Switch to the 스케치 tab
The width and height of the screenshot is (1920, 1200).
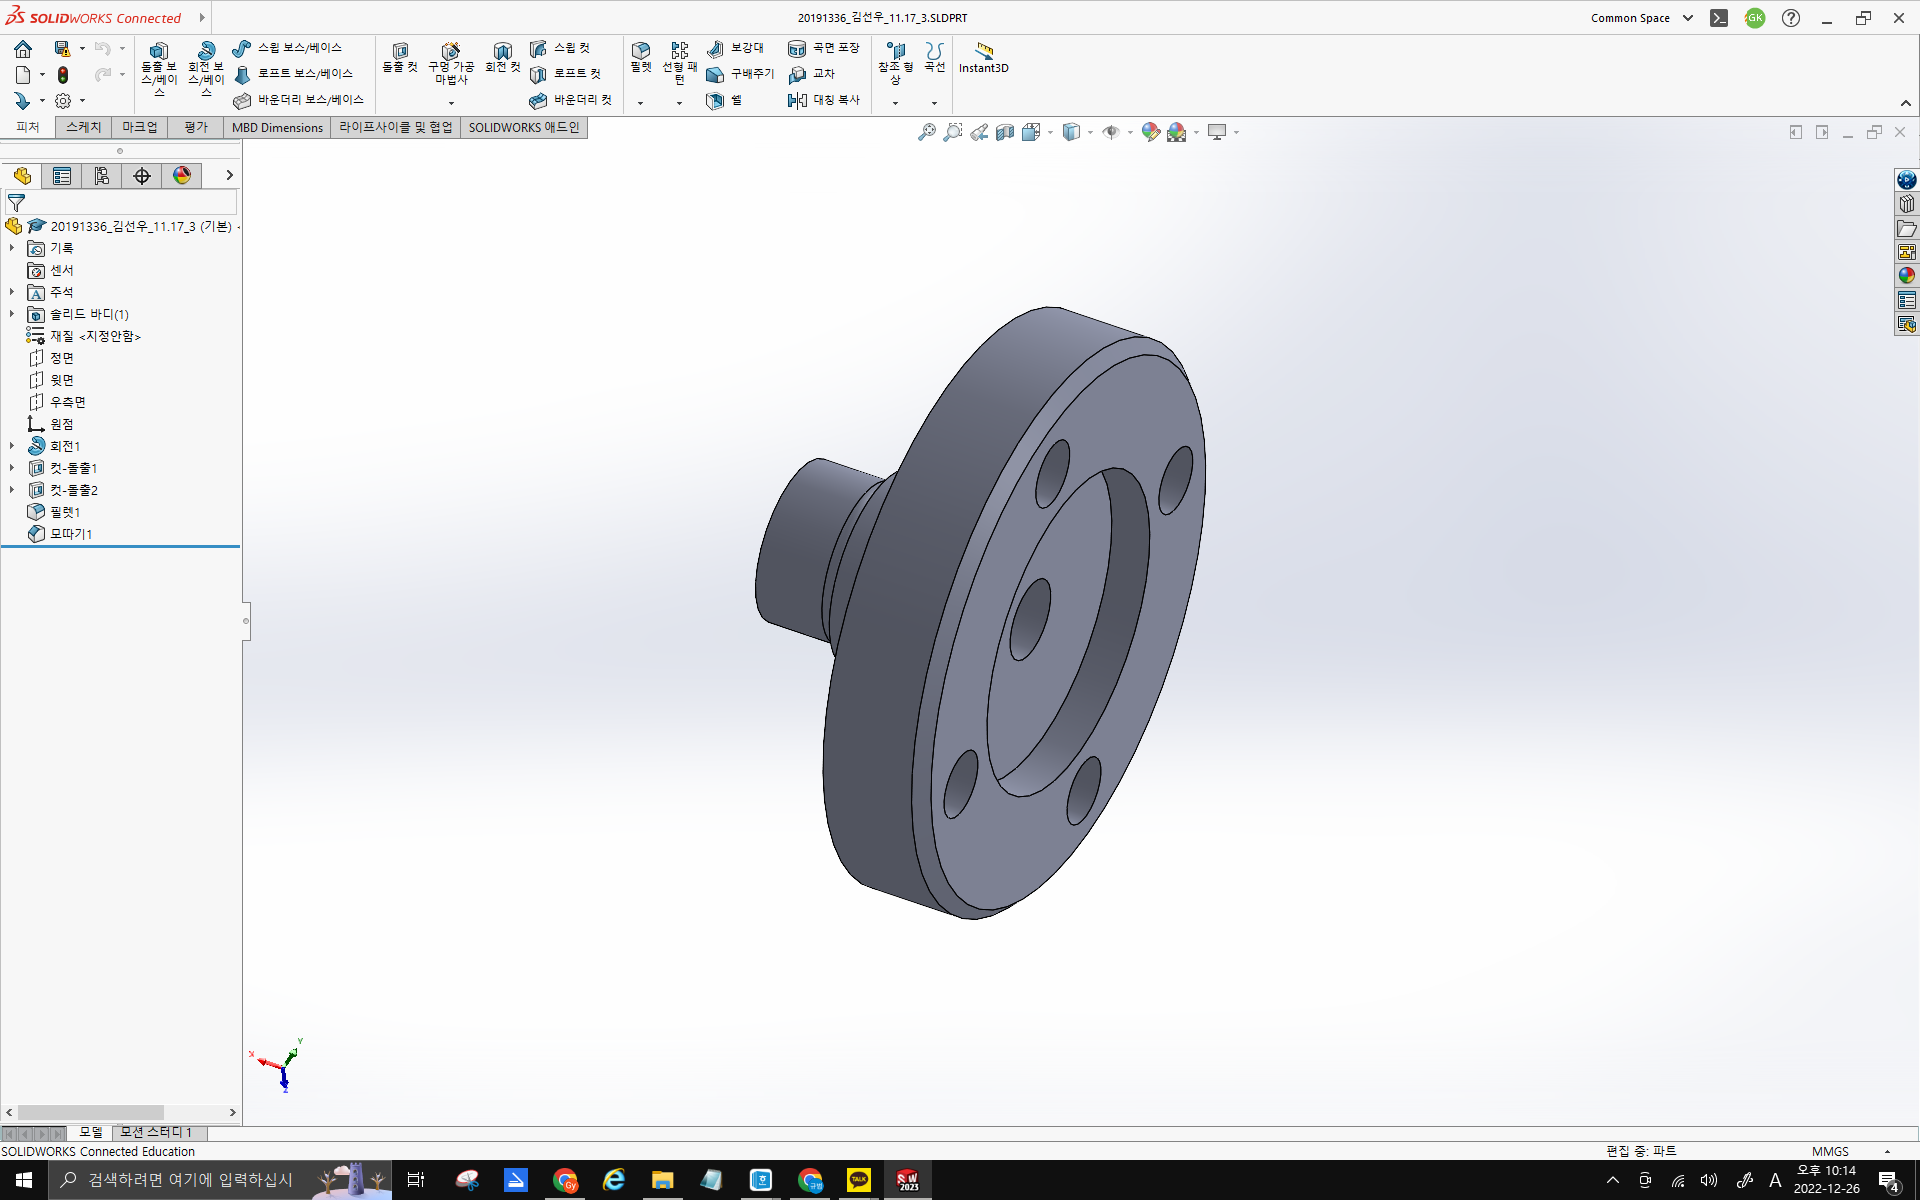point(82,127)
